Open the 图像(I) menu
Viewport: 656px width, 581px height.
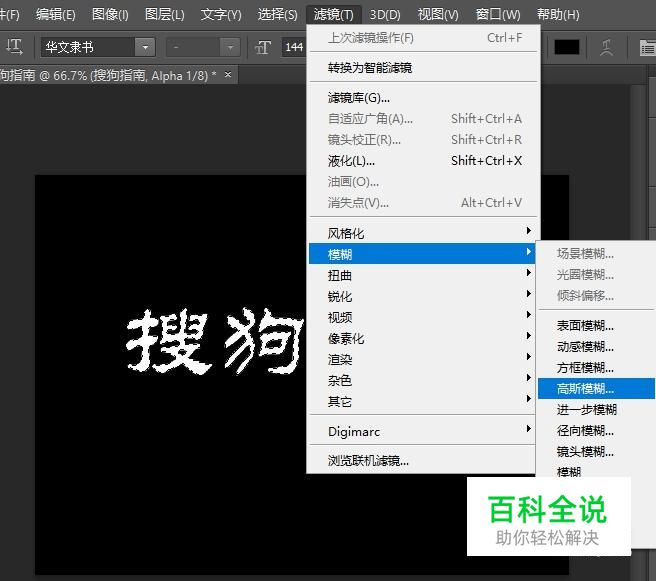[110, 15]
